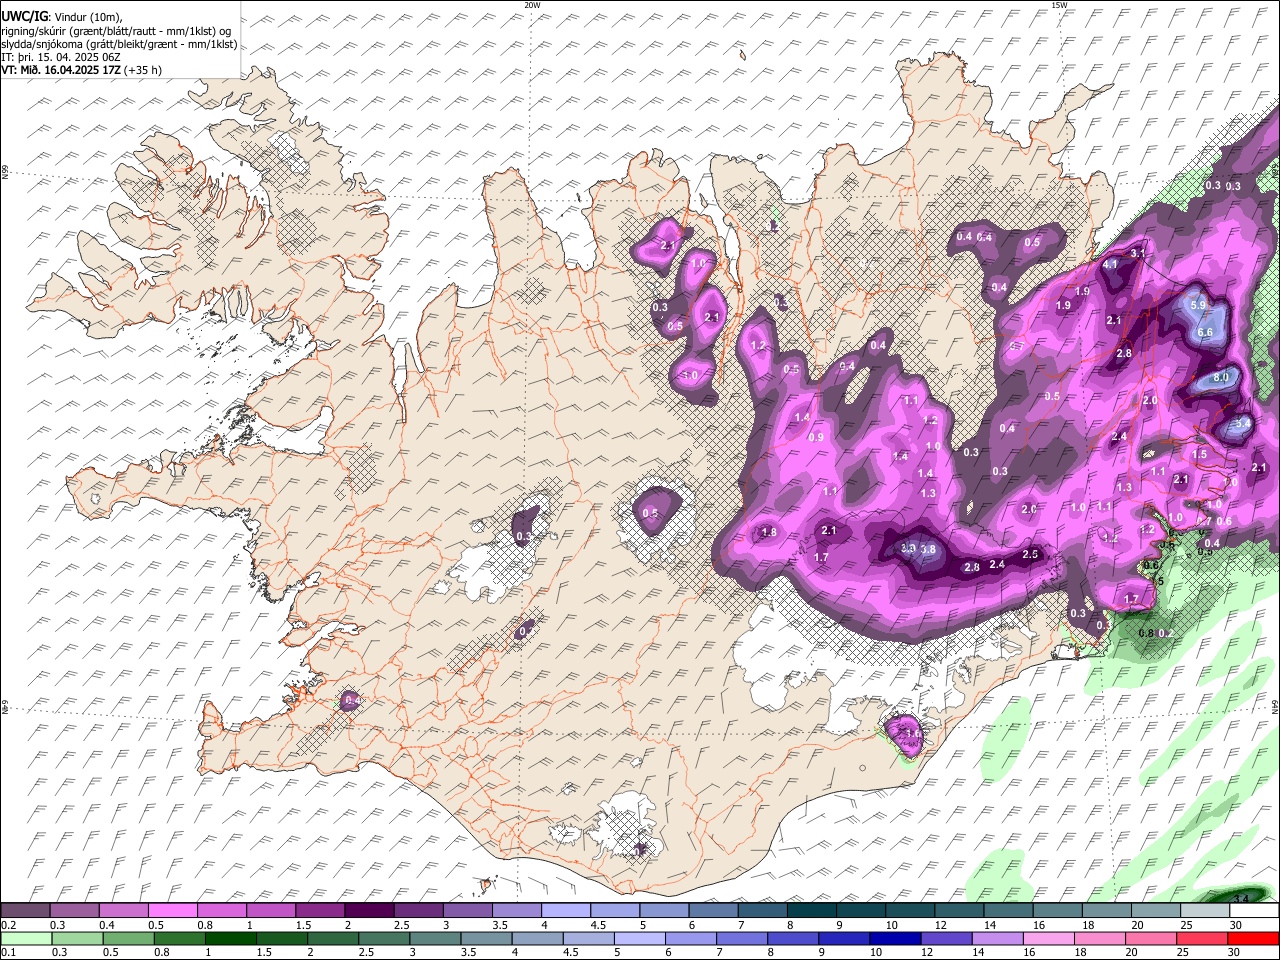Select the bright pink swatch between 0.5 and 0.8
Screen dimensions: 1280x960
(172, 911)
